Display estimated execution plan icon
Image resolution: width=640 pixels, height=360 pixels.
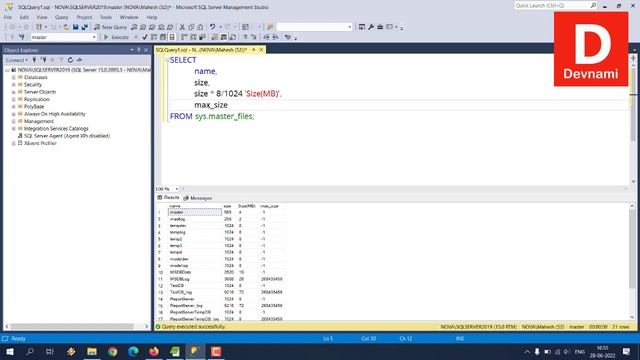pos(154,37)
